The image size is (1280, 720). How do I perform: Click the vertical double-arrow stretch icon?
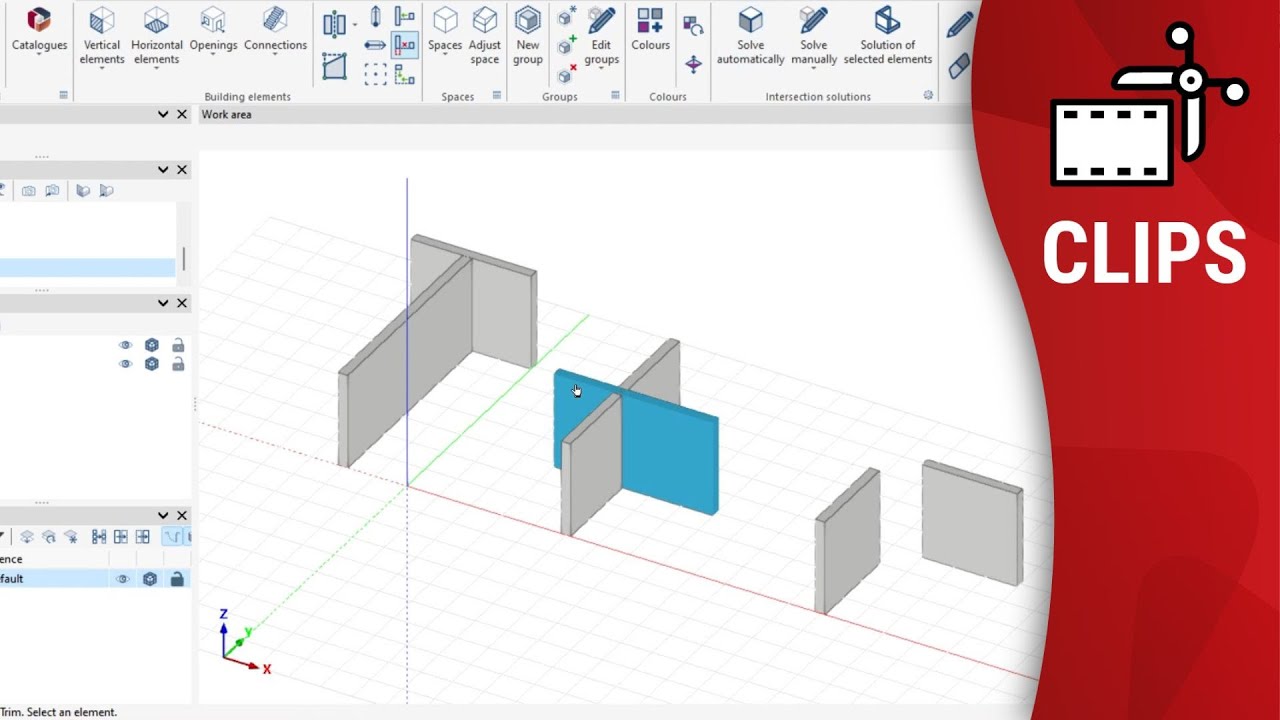click(x=376, y=17)
